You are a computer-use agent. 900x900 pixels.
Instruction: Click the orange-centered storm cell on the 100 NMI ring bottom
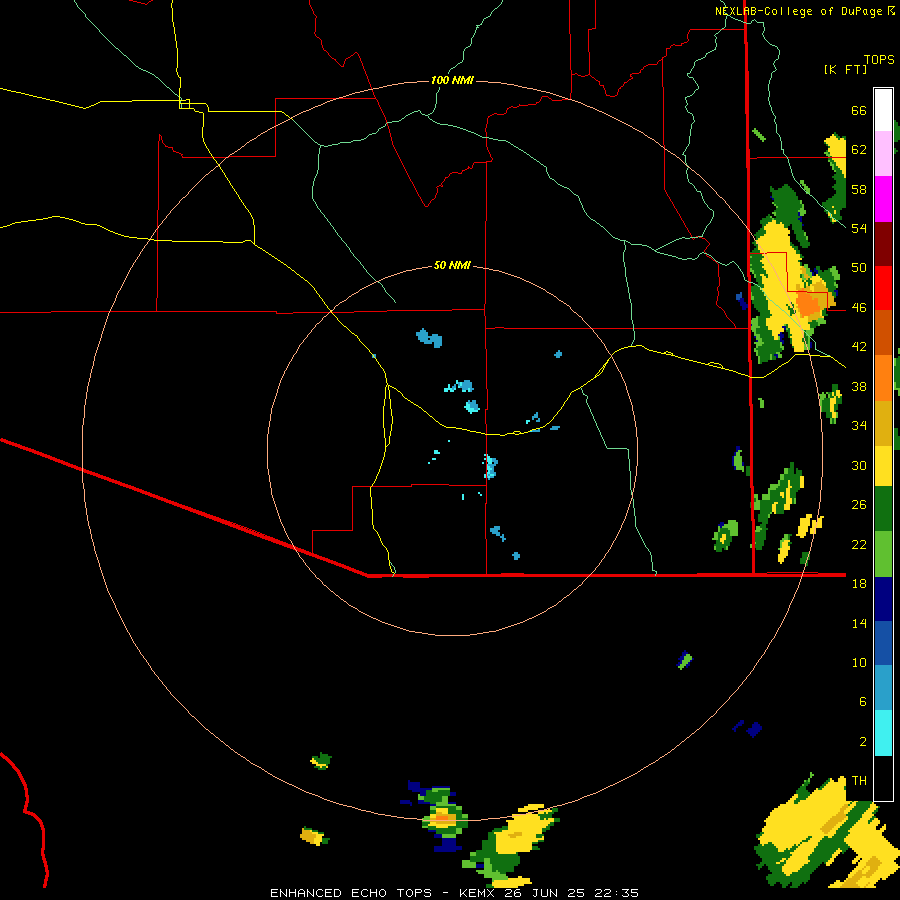443,817
